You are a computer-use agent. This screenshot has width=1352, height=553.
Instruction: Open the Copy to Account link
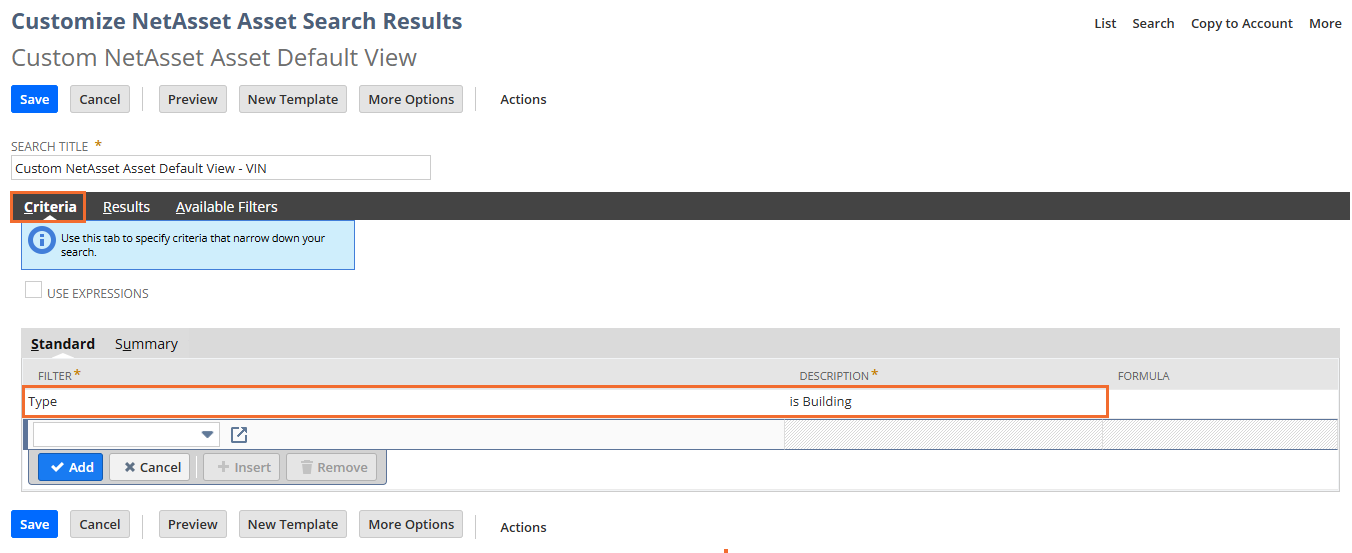(1241, 23)
